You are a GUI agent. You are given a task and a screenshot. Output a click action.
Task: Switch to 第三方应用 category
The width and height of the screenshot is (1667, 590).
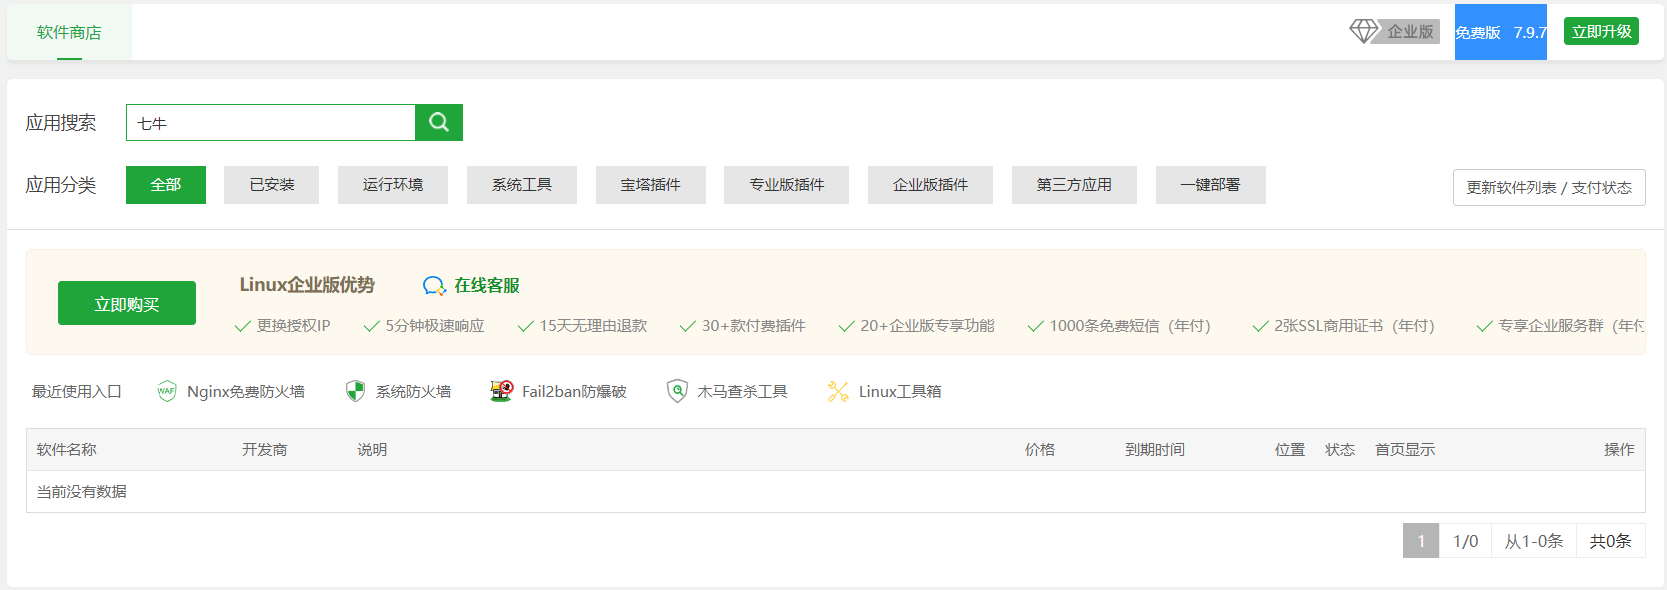1074,185
